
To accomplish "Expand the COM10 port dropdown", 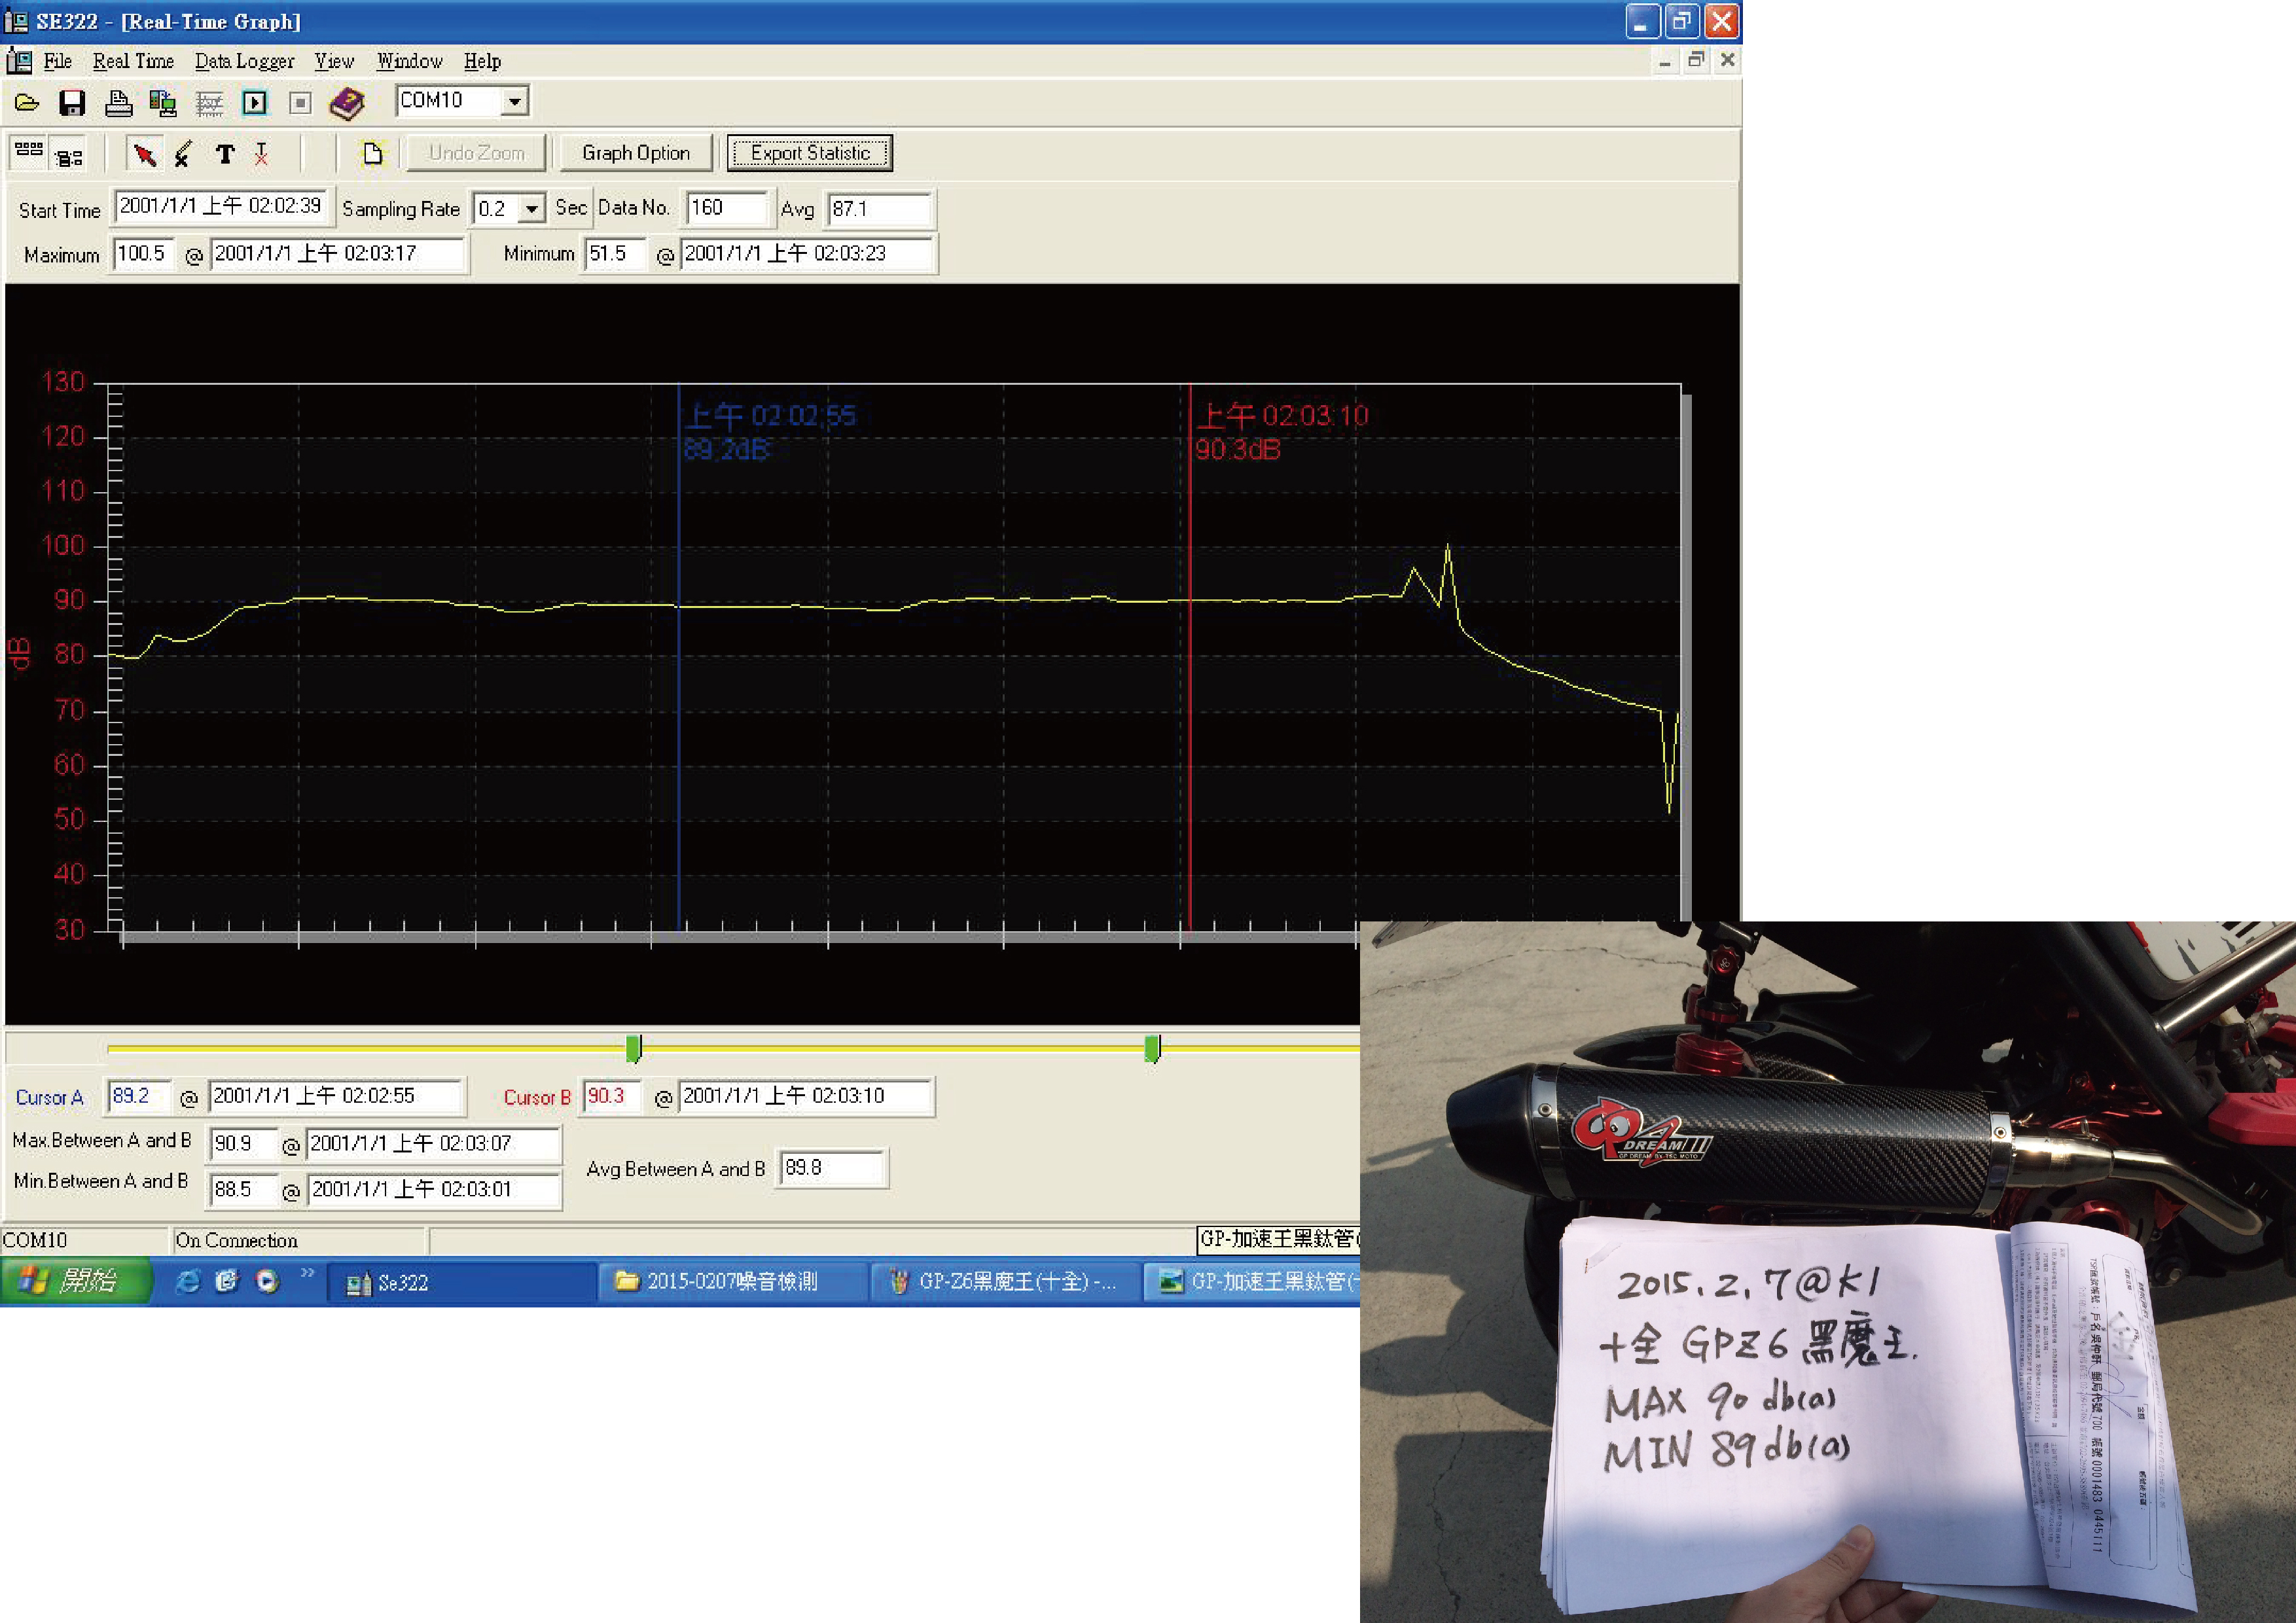I will 514,101.
